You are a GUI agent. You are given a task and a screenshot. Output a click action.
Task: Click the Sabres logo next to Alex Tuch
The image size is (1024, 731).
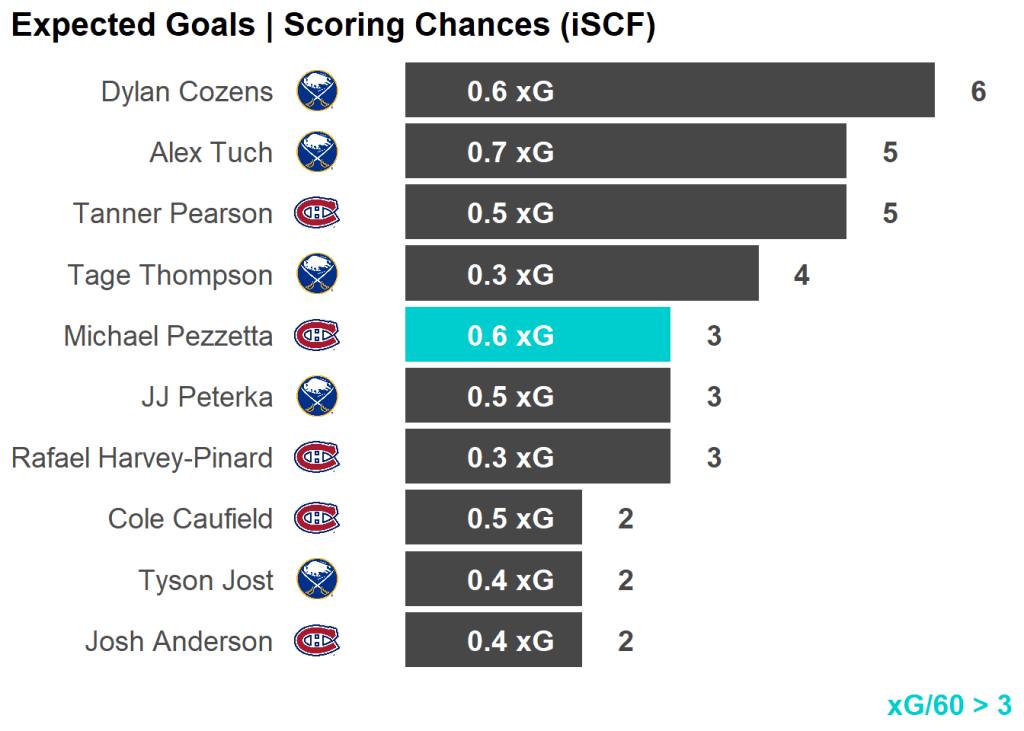317,152
